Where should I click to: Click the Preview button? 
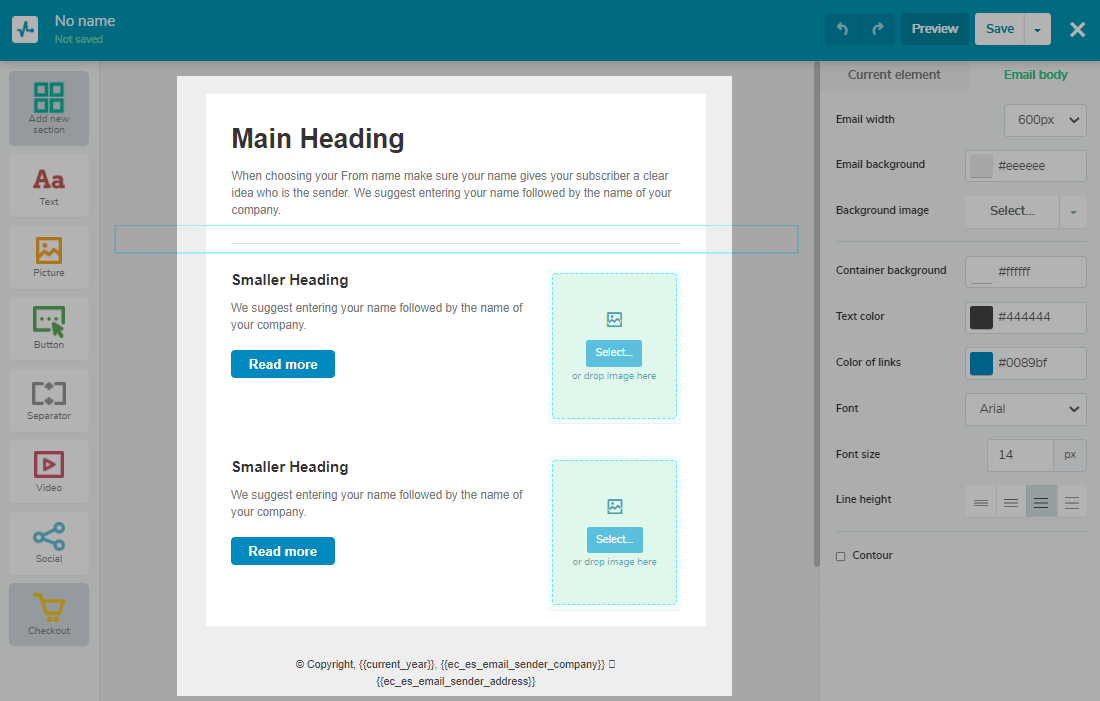[x=934, y=29]
